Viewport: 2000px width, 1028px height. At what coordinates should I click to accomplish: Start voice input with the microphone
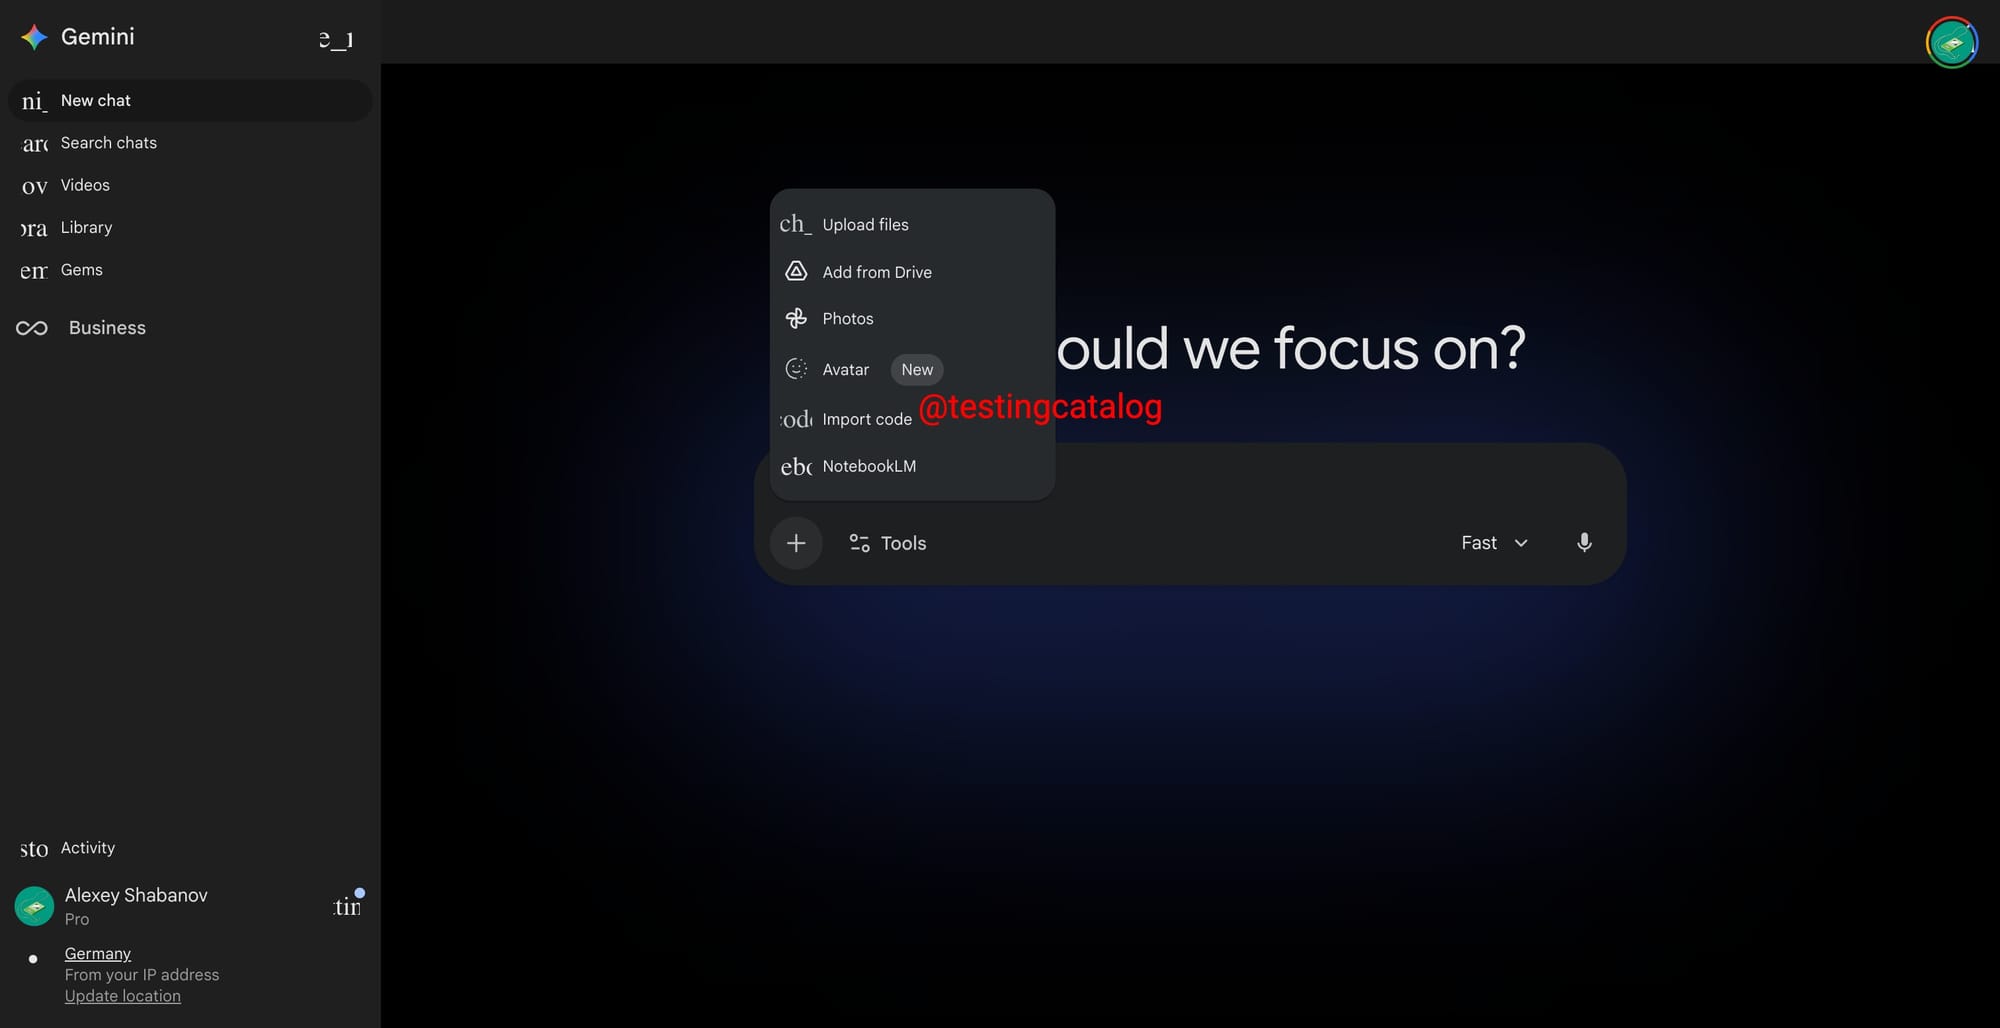click(1584, 543)
